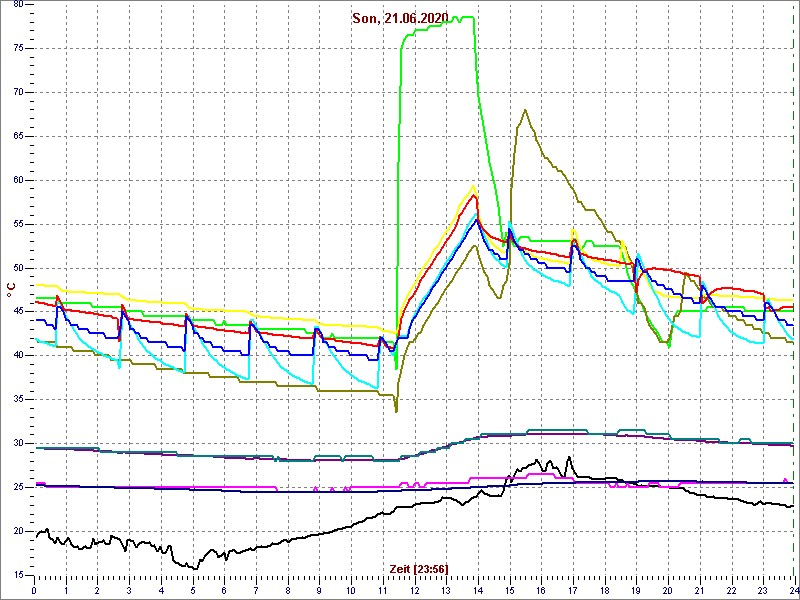Click hour 3 on the time axis
The image size is (800, 600).
pyautogui.click(x=129, y=589)
